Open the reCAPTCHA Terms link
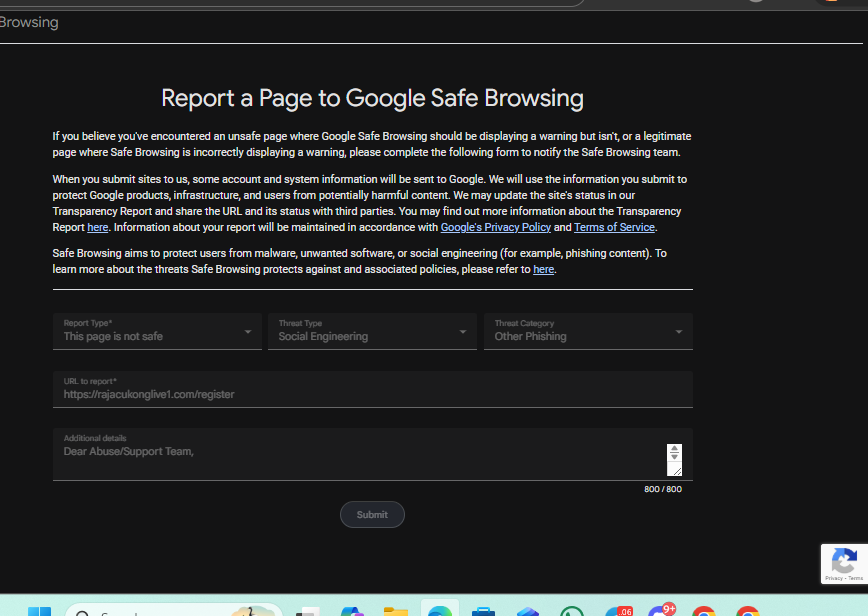Viewport: 868px width, 616px height. 855,578
